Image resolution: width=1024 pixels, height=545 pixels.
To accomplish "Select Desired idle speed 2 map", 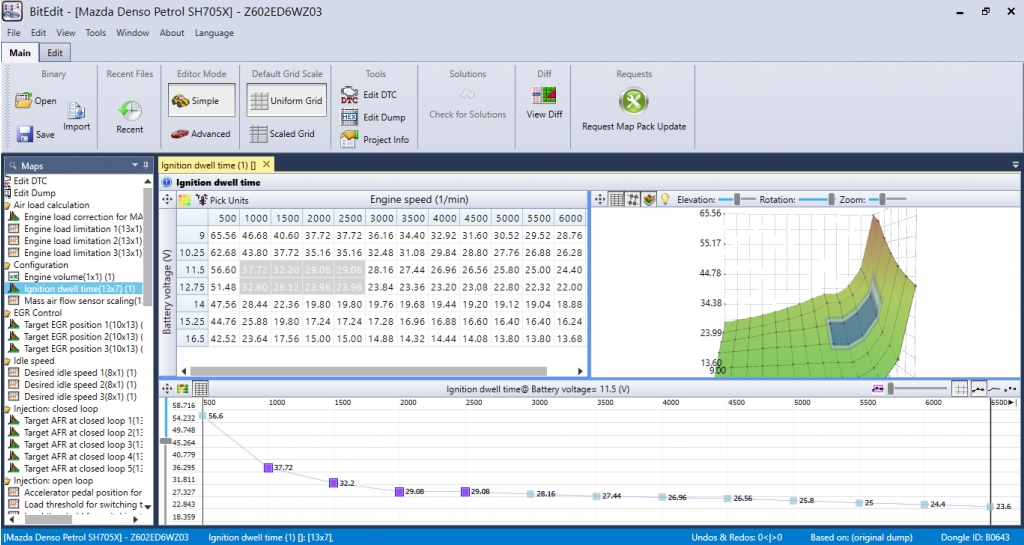I will click(73, 385).
